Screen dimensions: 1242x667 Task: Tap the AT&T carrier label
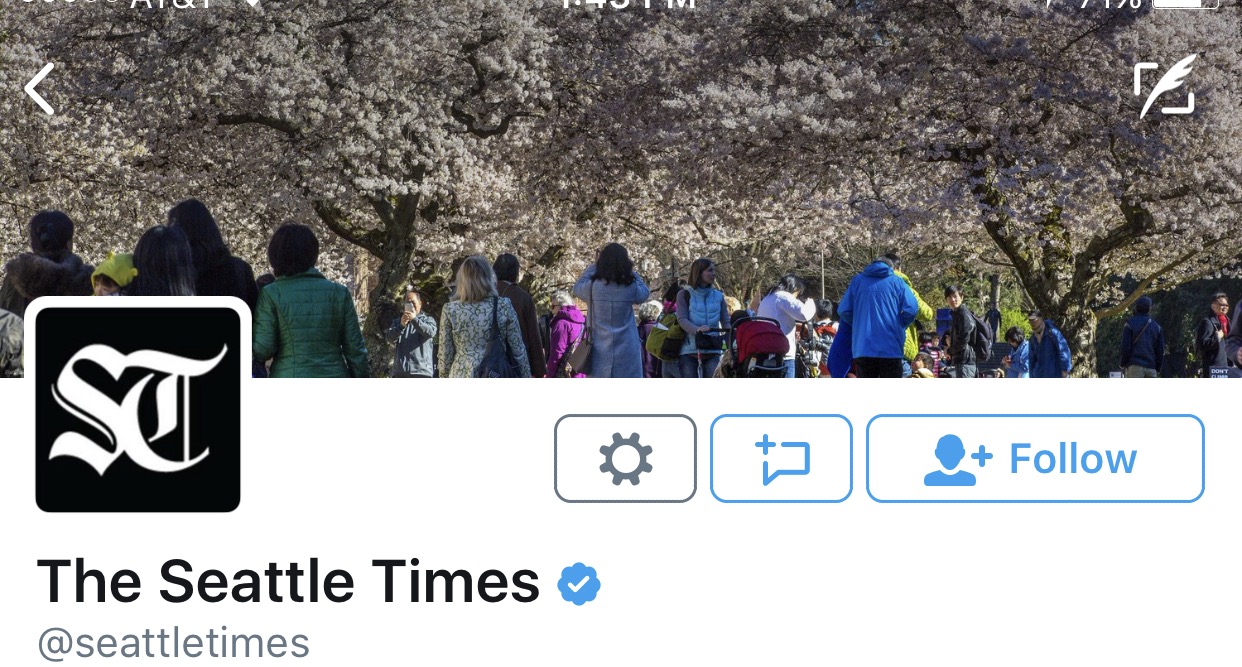point(172,3)
